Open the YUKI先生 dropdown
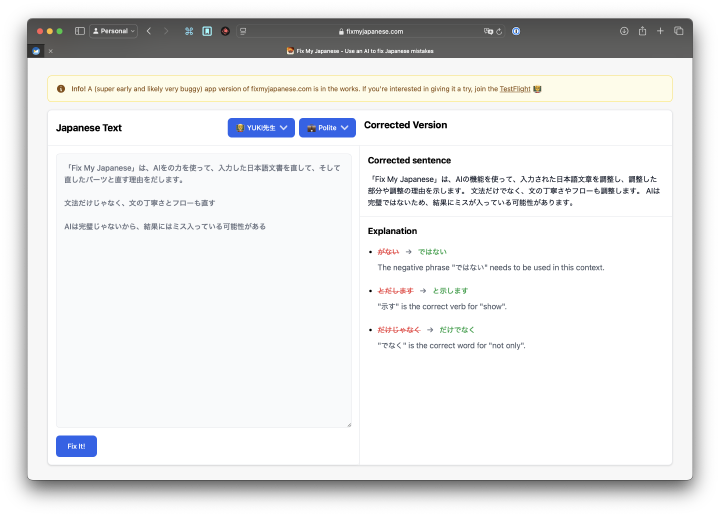Image resolution: width=720 pixels, height=516 pixels. pos(261,128)
